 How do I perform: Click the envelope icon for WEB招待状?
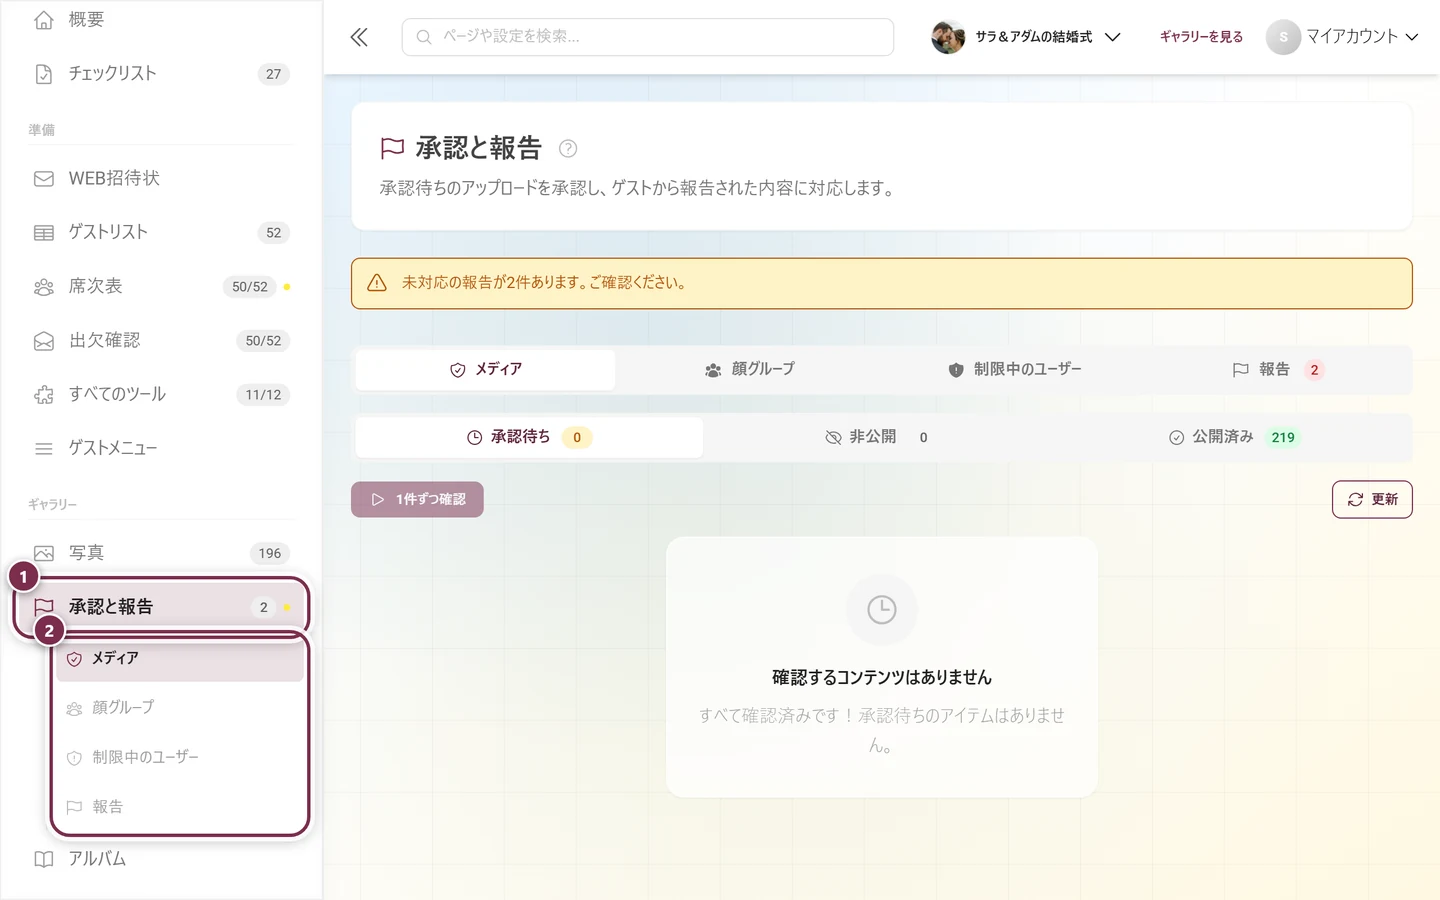(44, 179)
